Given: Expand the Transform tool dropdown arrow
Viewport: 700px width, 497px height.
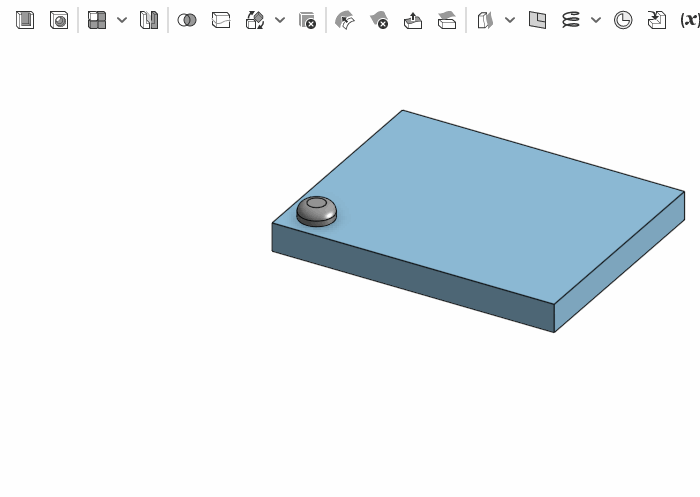Looking at the screenshot, I should (x=280, y=20).
